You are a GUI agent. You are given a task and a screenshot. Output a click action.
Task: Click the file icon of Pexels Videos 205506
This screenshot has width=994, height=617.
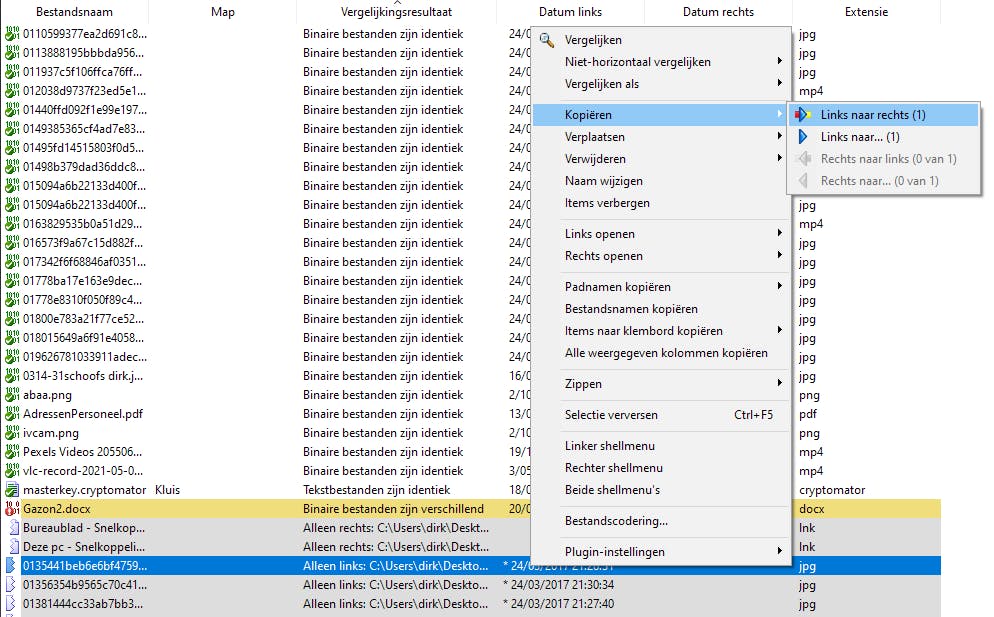[x=11, y=452]
